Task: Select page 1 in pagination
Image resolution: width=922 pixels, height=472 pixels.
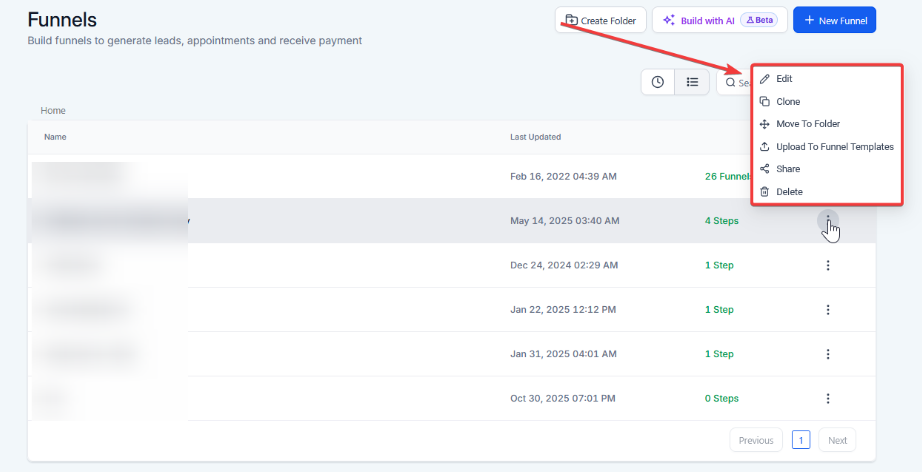Action: (800, 440)
